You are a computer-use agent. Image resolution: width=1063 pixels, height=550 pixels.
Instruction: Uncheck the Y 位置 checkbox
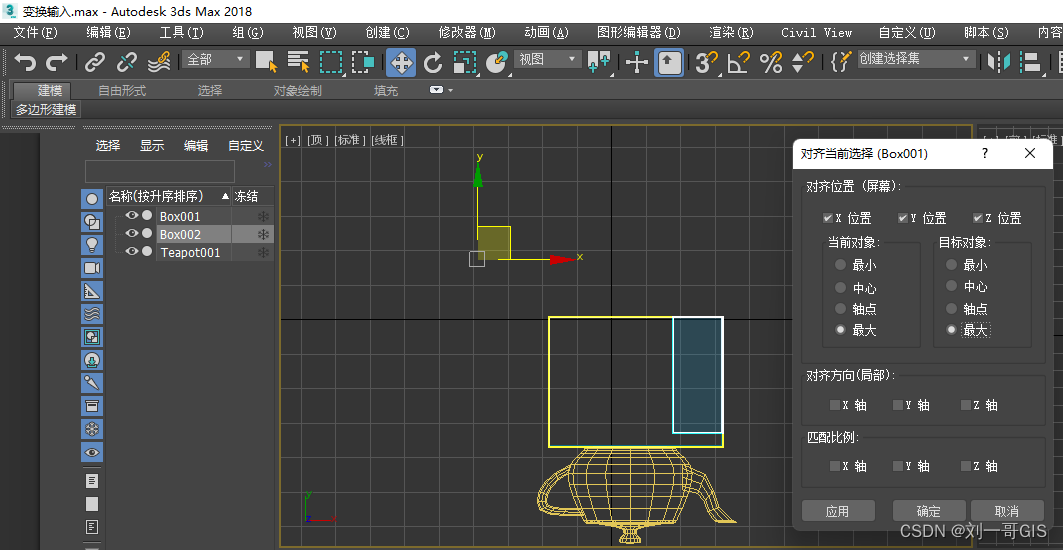pyautogui.click(x=903, y=218)
